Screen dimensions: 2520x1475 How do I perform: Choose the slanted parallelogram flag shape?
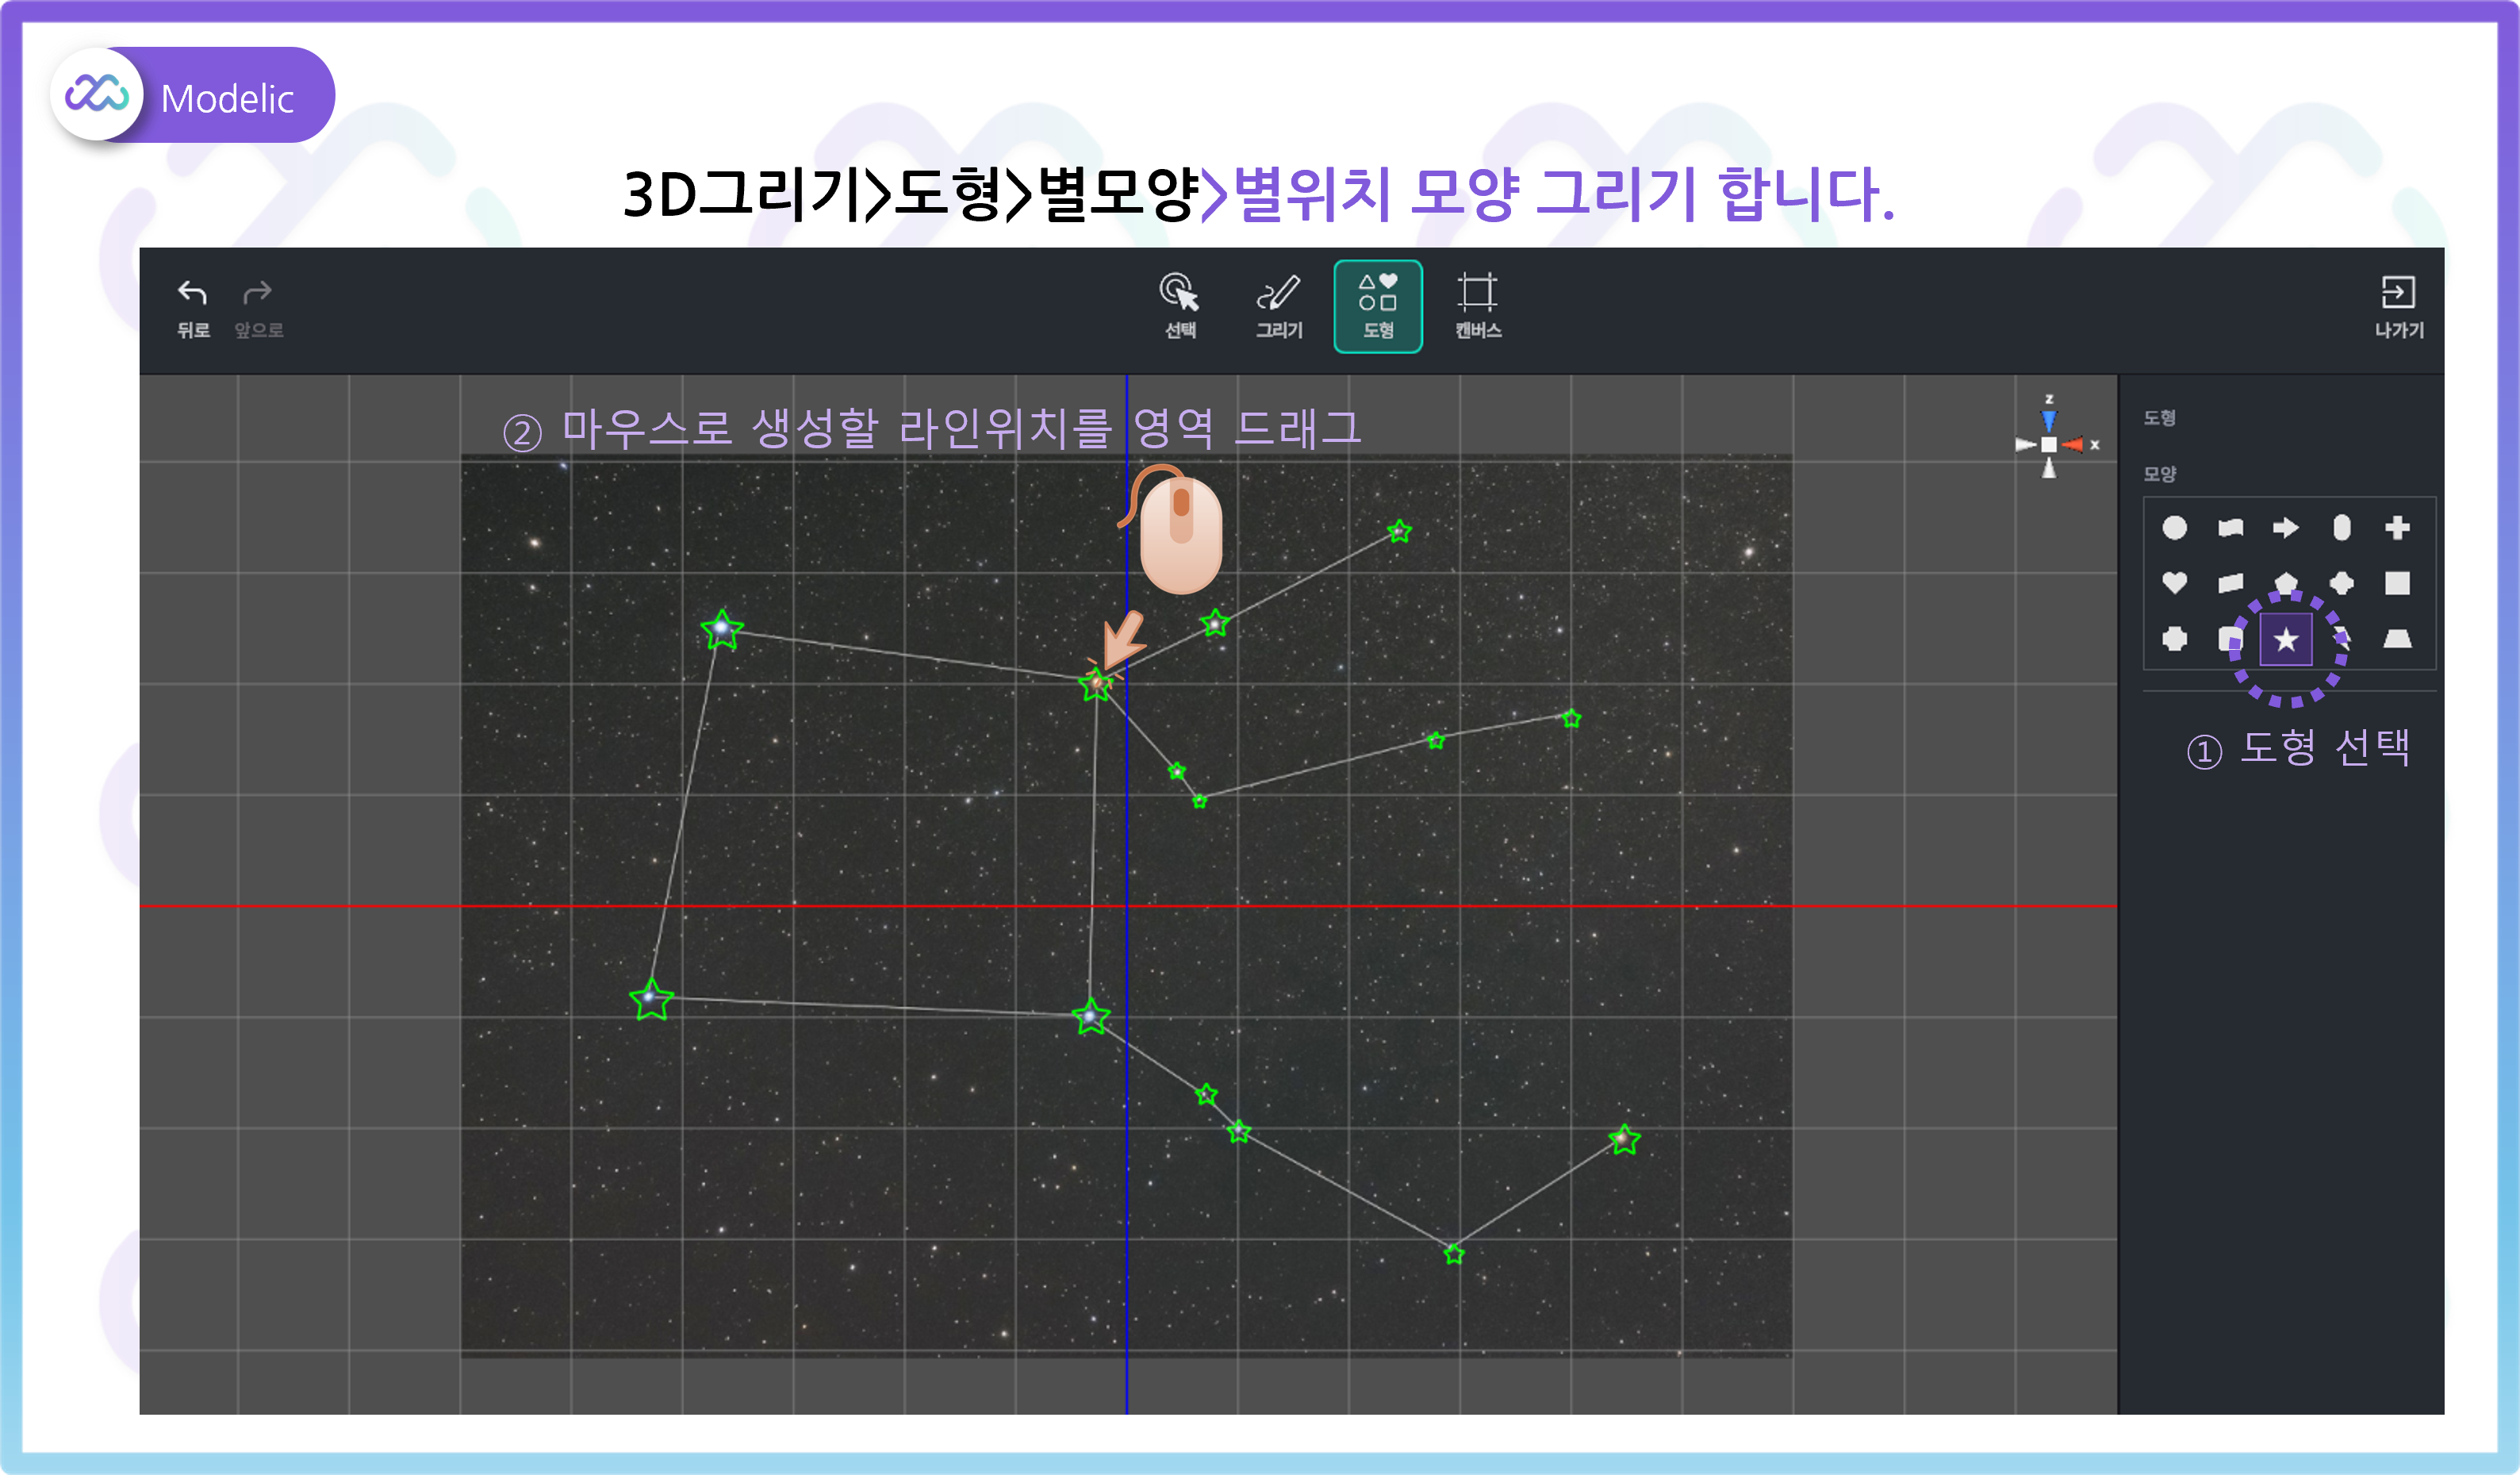coord(2230,583)
